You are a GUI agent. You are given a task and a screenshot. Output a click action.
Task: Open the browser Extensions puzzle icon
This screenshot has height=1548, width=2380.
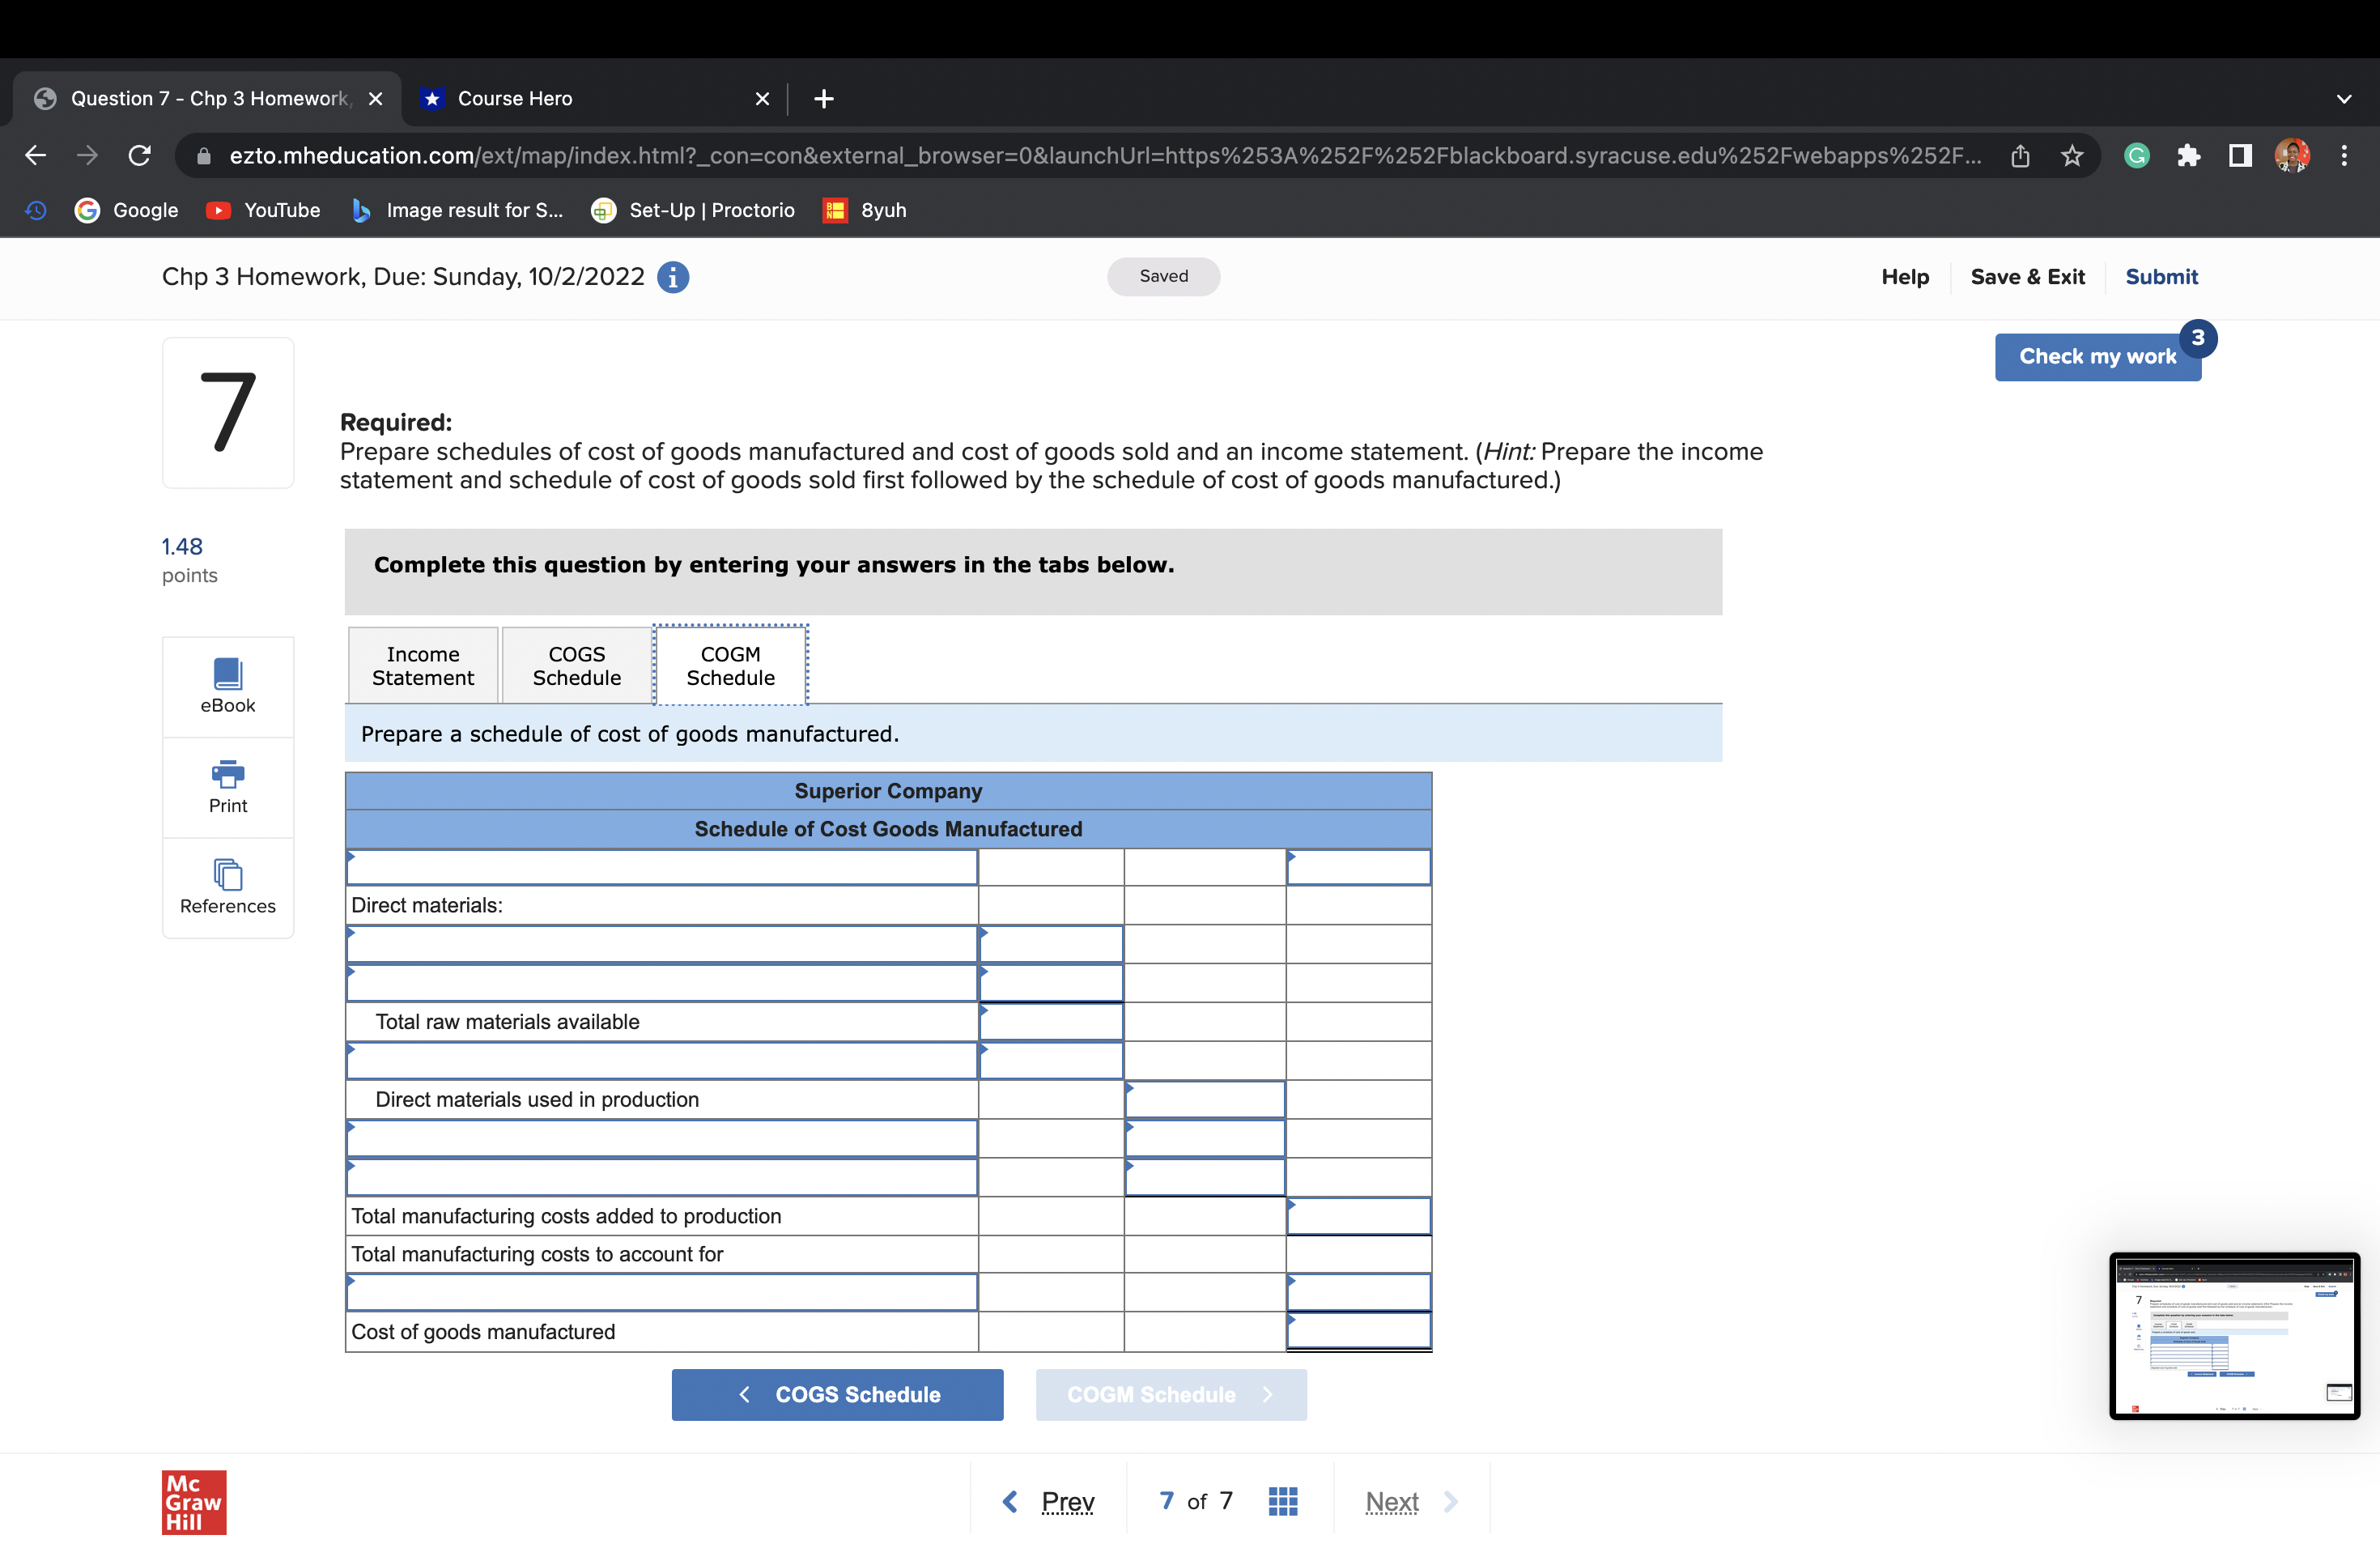pos(2188,156)
